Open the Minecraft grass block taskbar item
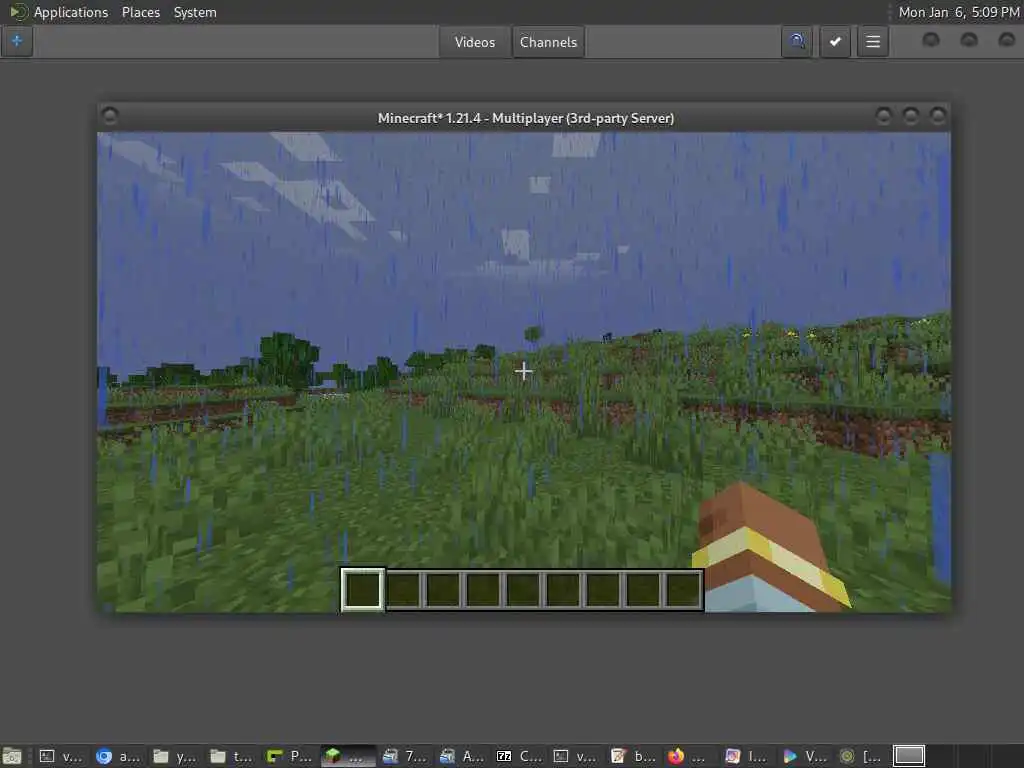 click(x=347, y=756)
